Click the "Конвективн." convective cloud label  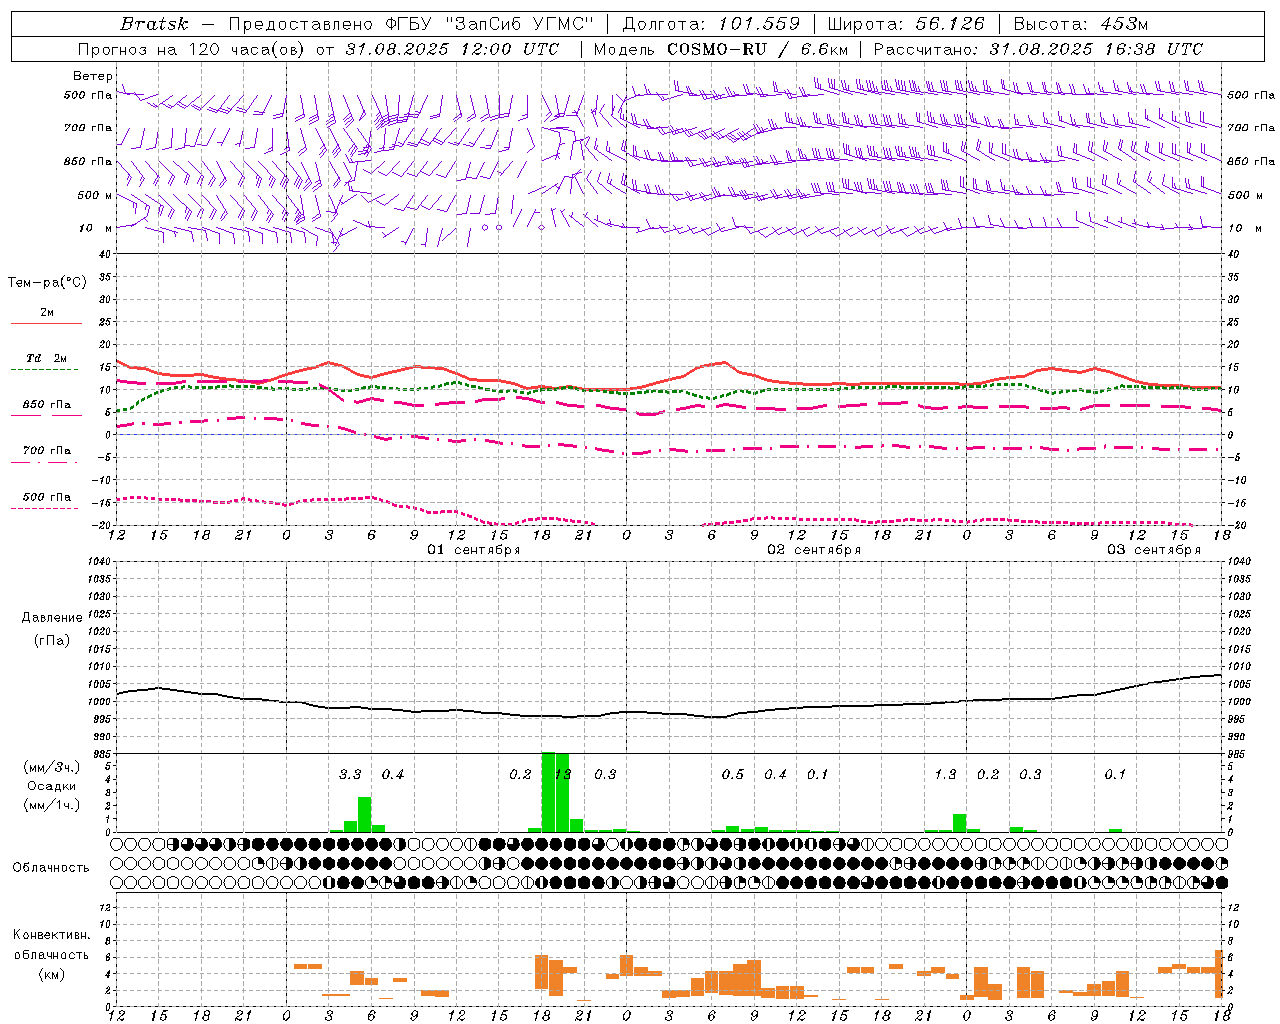coord(52,935)
